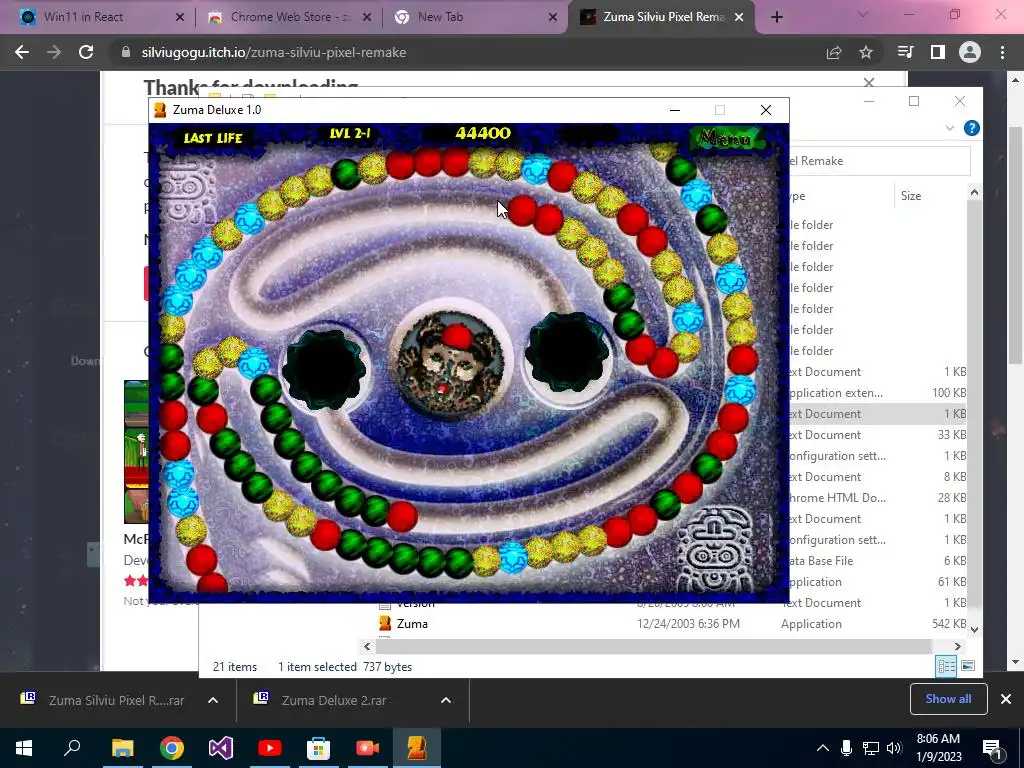Open the Menu button in Zuma game

tap(724, 138)
